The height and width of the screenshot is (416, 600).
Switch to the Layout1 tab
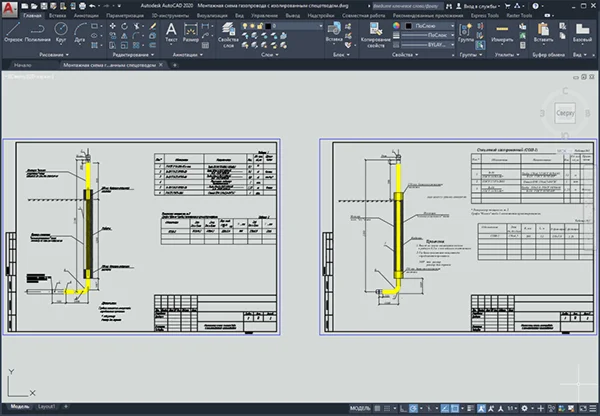pyautogui.click(x=46, y=406)
